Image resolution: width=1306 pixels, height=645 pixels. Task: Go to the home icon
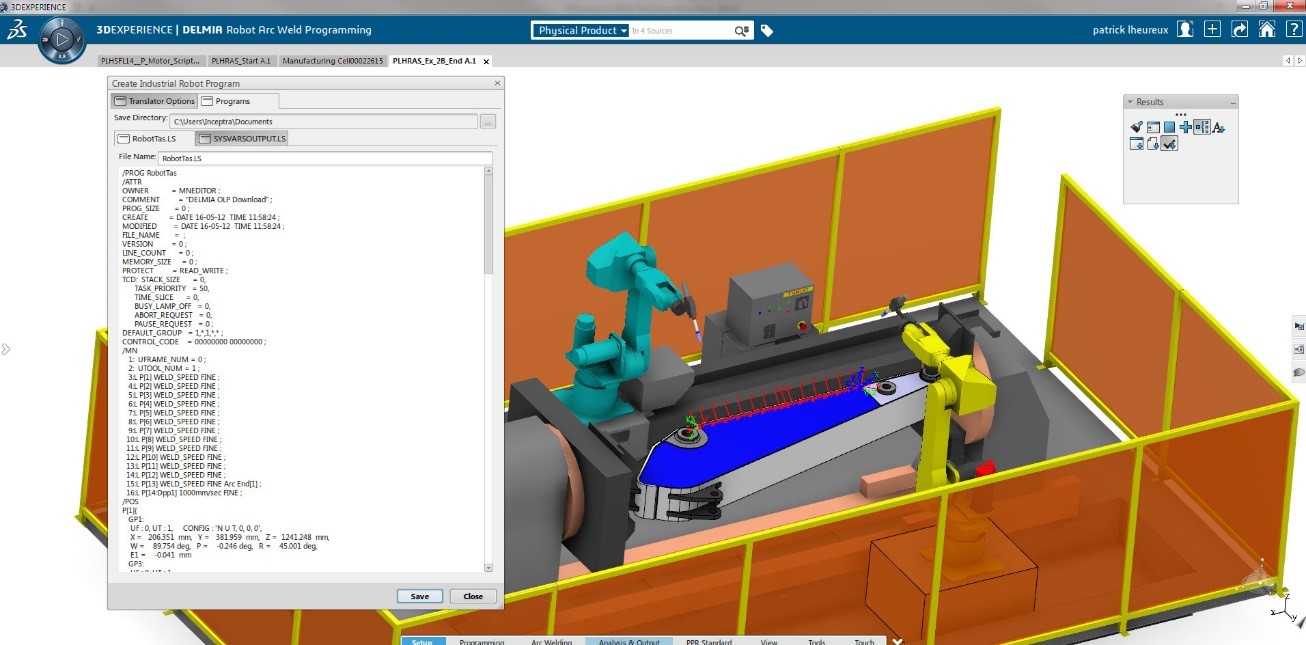coord(1267,30)
